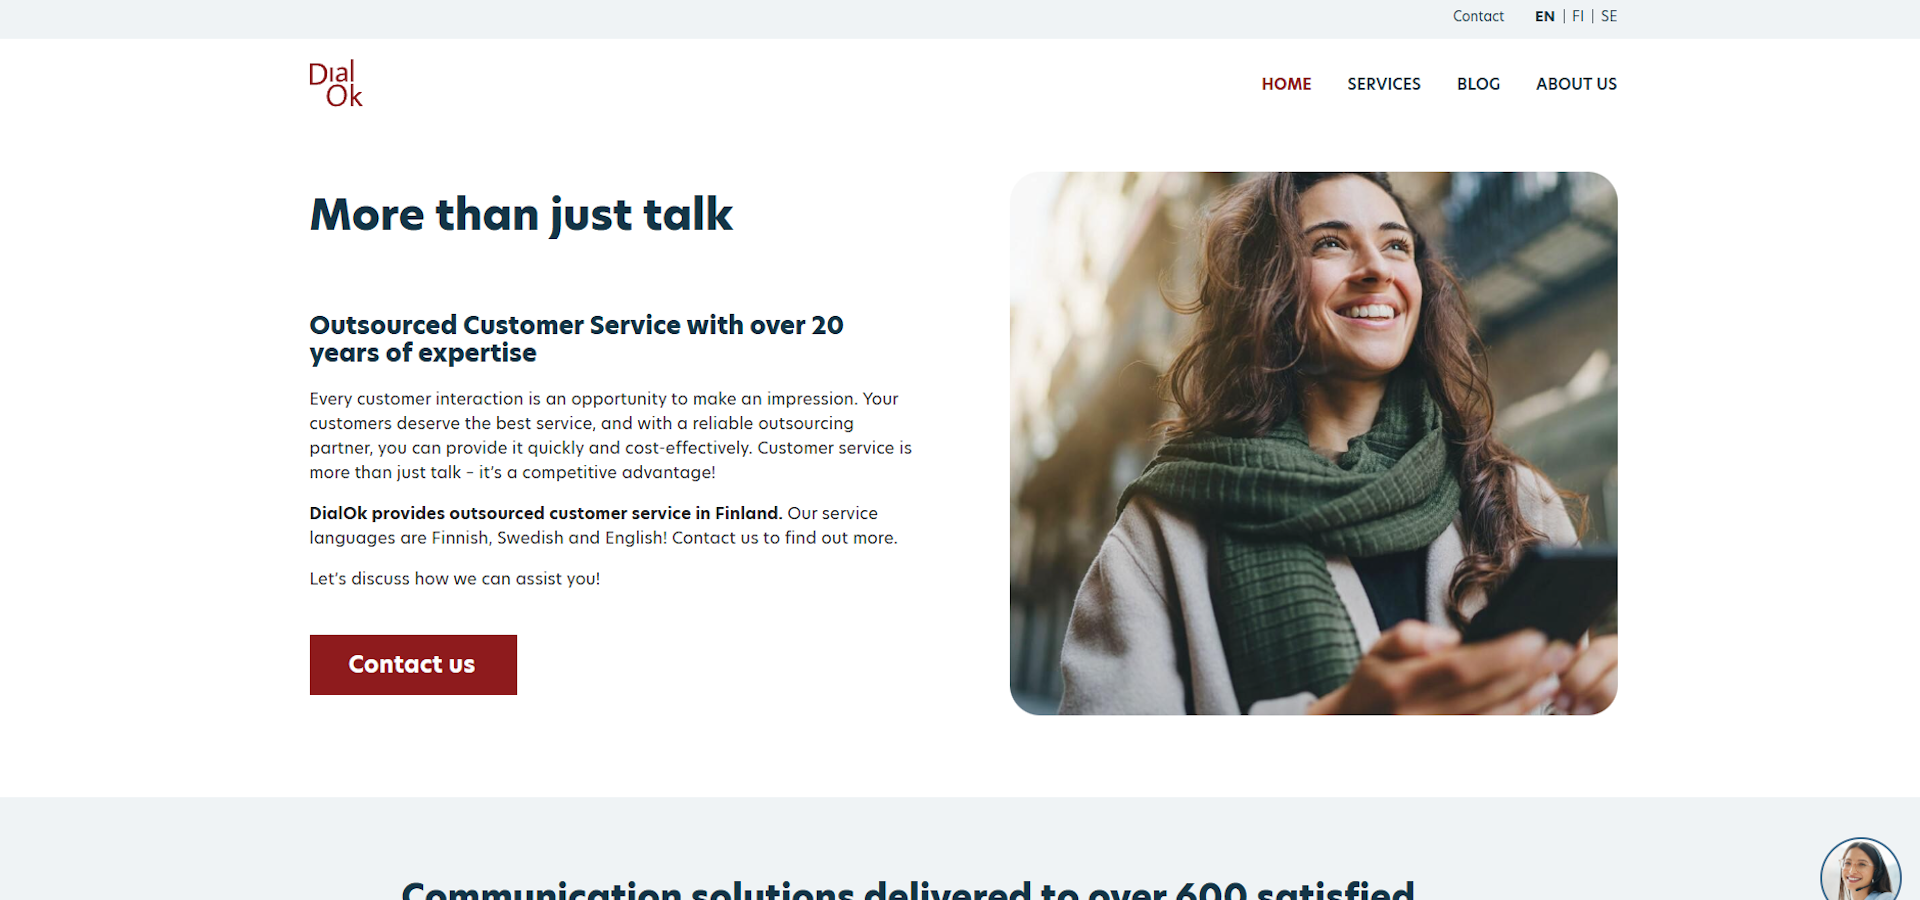Open the BLOG page
Viewport: 1920px width, 900px height.
click(x=1478, y=84)
